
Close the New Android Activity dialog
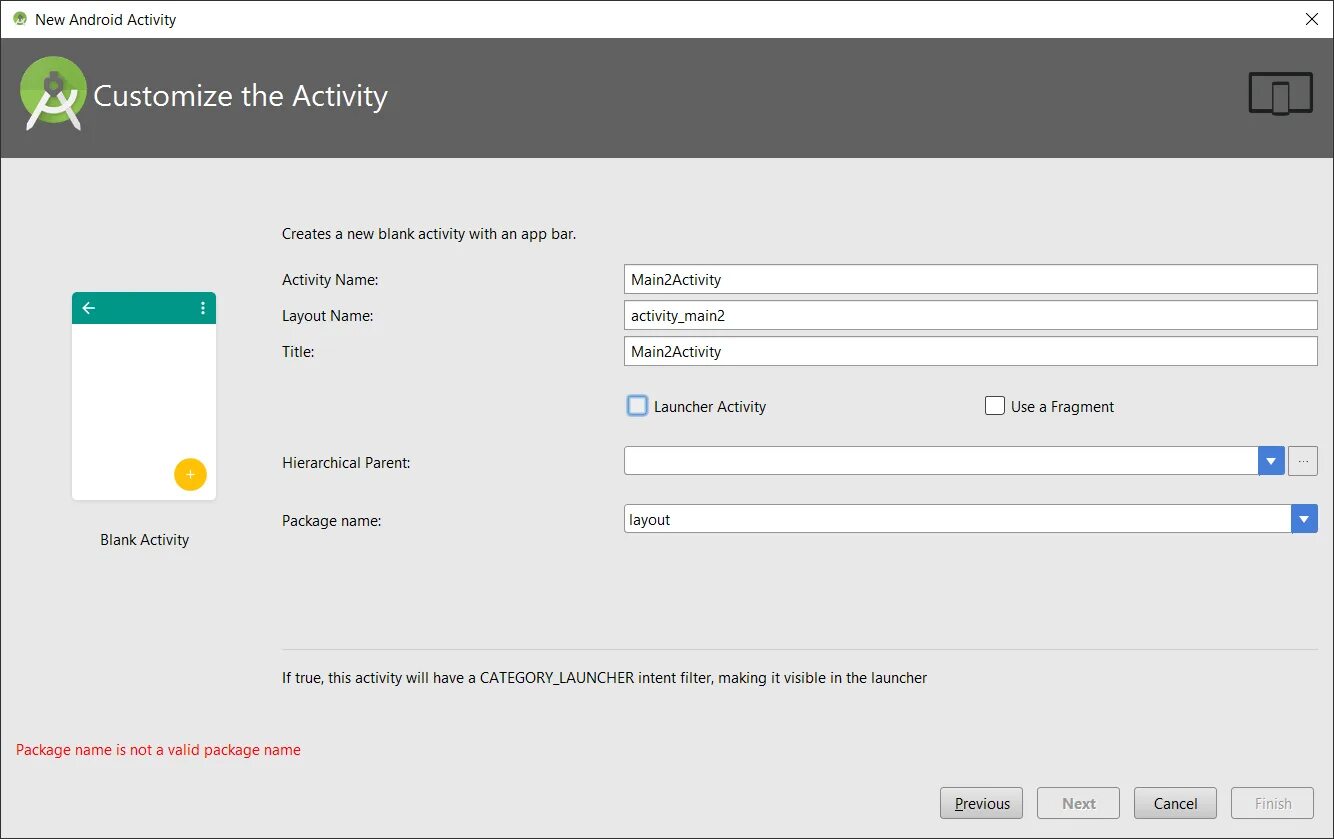[1311, 19]
